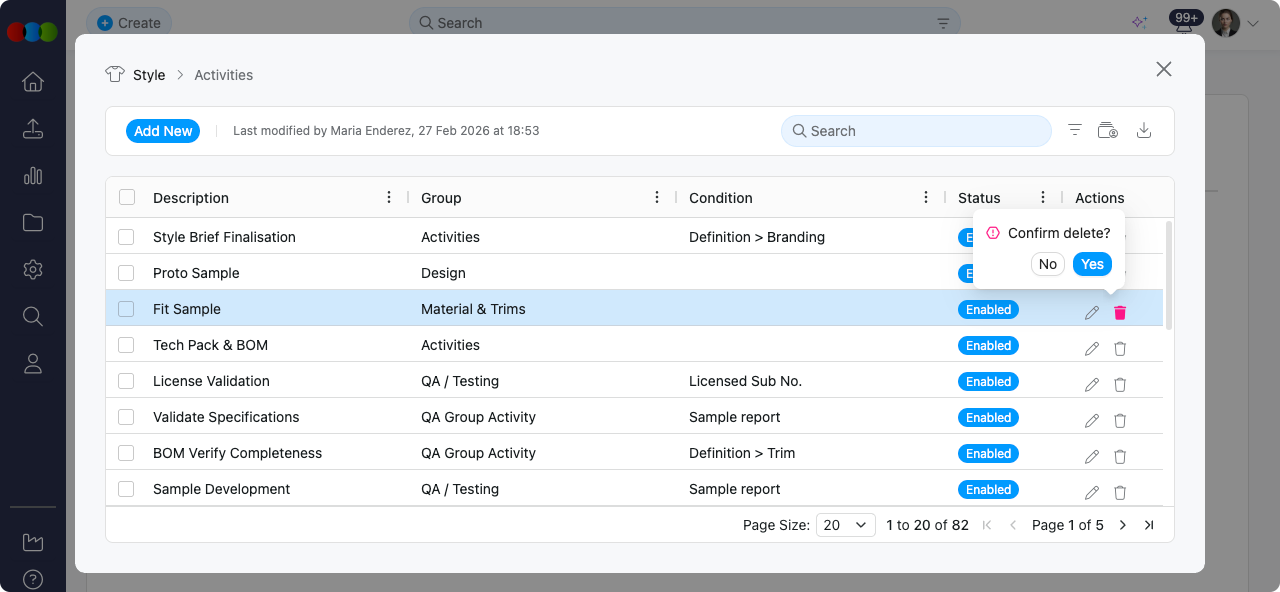Image resolution: width=1280 pixels, height=592 pixels.
Task: Open the Description column menu
Action: [x=389, y=197]
